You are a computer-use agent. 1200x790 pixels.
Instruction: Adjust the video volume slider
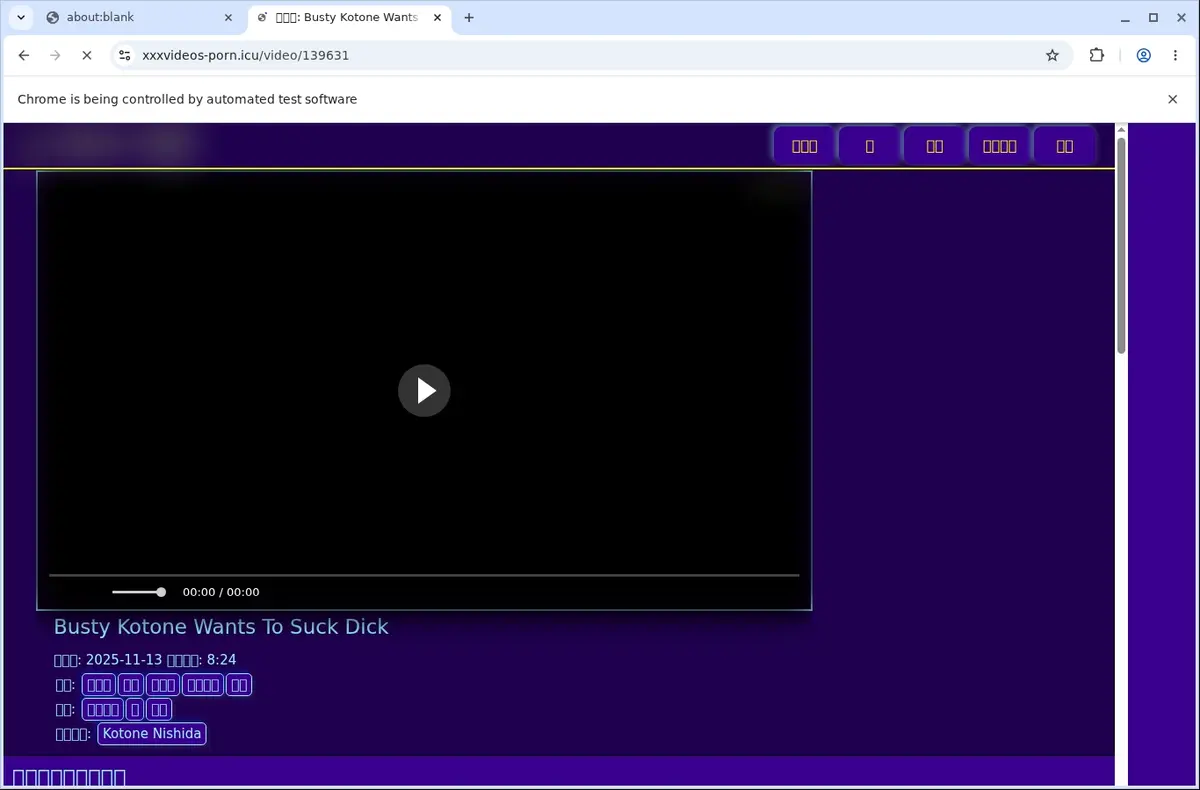click(x=139, y=592)
